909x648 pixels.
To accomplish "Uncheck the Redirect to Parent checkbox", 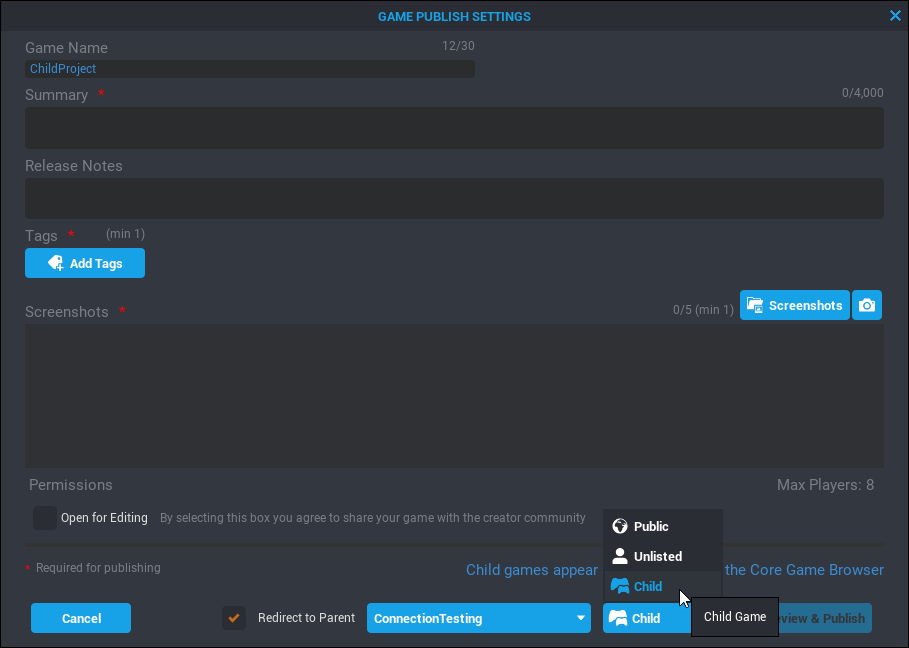I will click(x=234, y=618).
